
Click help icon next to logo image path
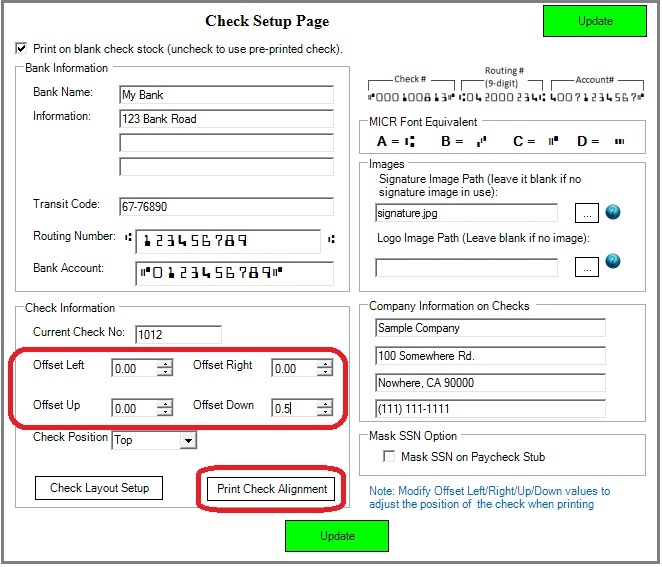click(x=613, y=261)
